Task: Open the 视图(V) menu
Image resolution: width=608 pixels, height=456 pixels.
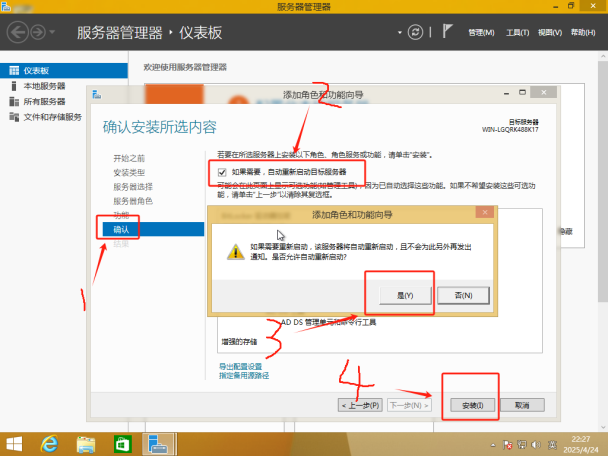Action: 550,33
